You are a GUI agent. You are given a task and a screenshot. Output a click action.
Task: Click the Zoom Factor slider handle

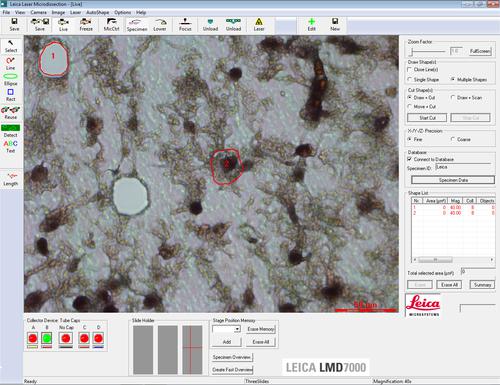[x=412, y=52]
